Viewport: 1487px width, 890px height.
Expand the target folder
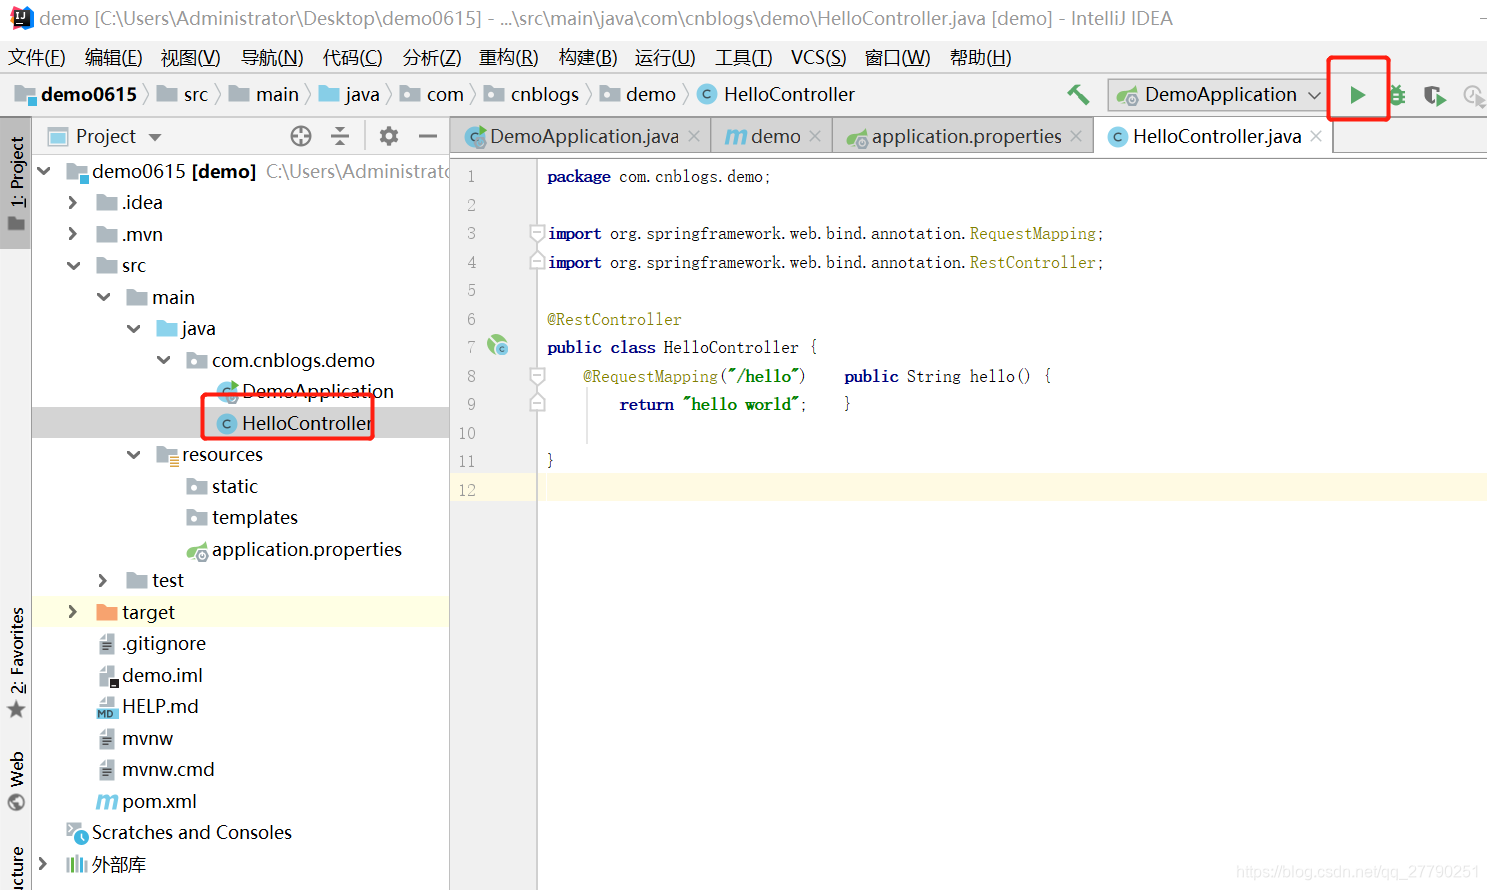(x=72, y=612)
